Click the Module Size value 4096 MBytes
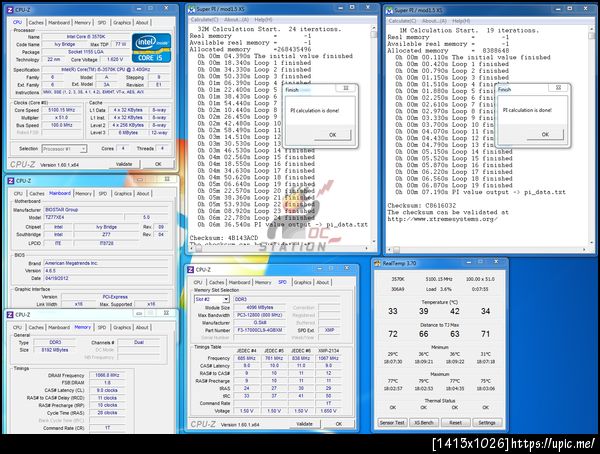 (260, 307)
